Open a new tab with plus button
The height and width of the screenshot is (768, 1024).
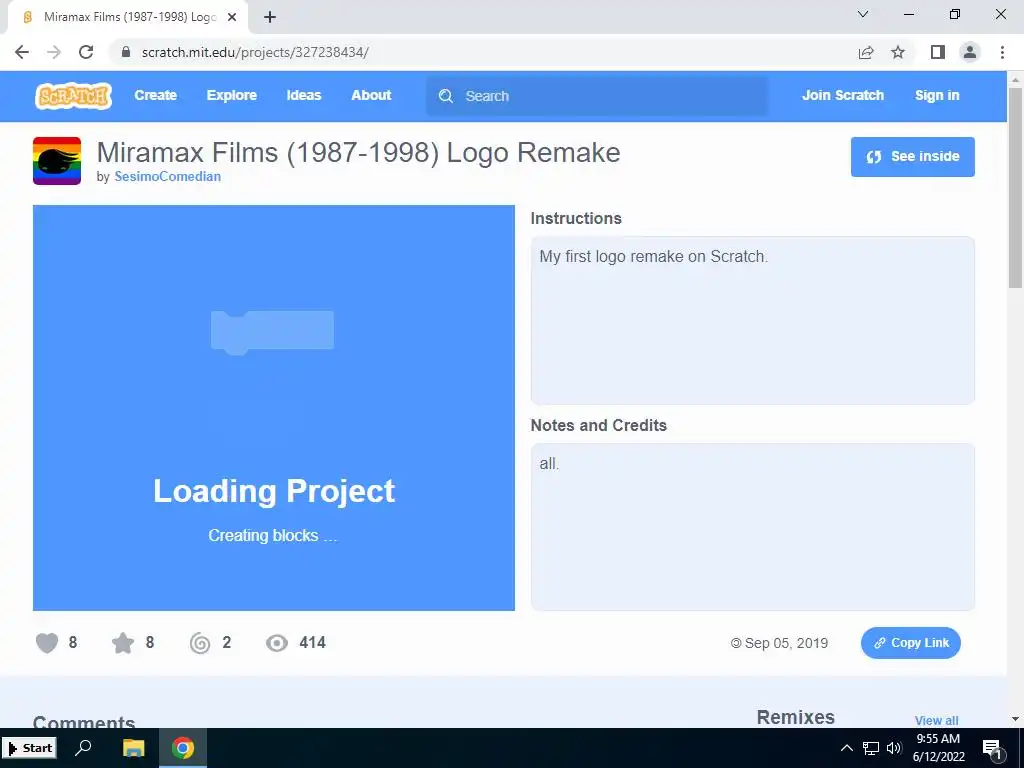click(270, 17)
